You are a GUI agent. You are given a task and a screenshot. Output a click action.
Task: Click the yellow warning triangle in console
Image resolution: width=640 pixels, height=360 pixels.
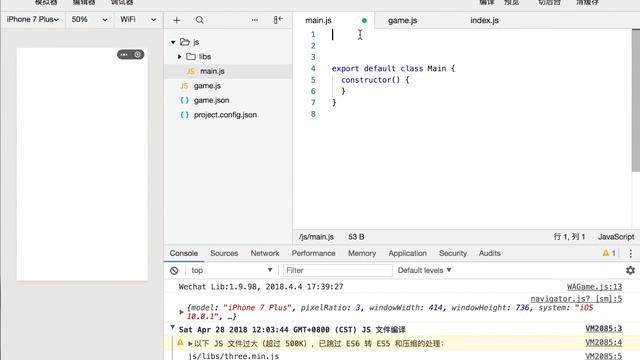tap(180, 343)
